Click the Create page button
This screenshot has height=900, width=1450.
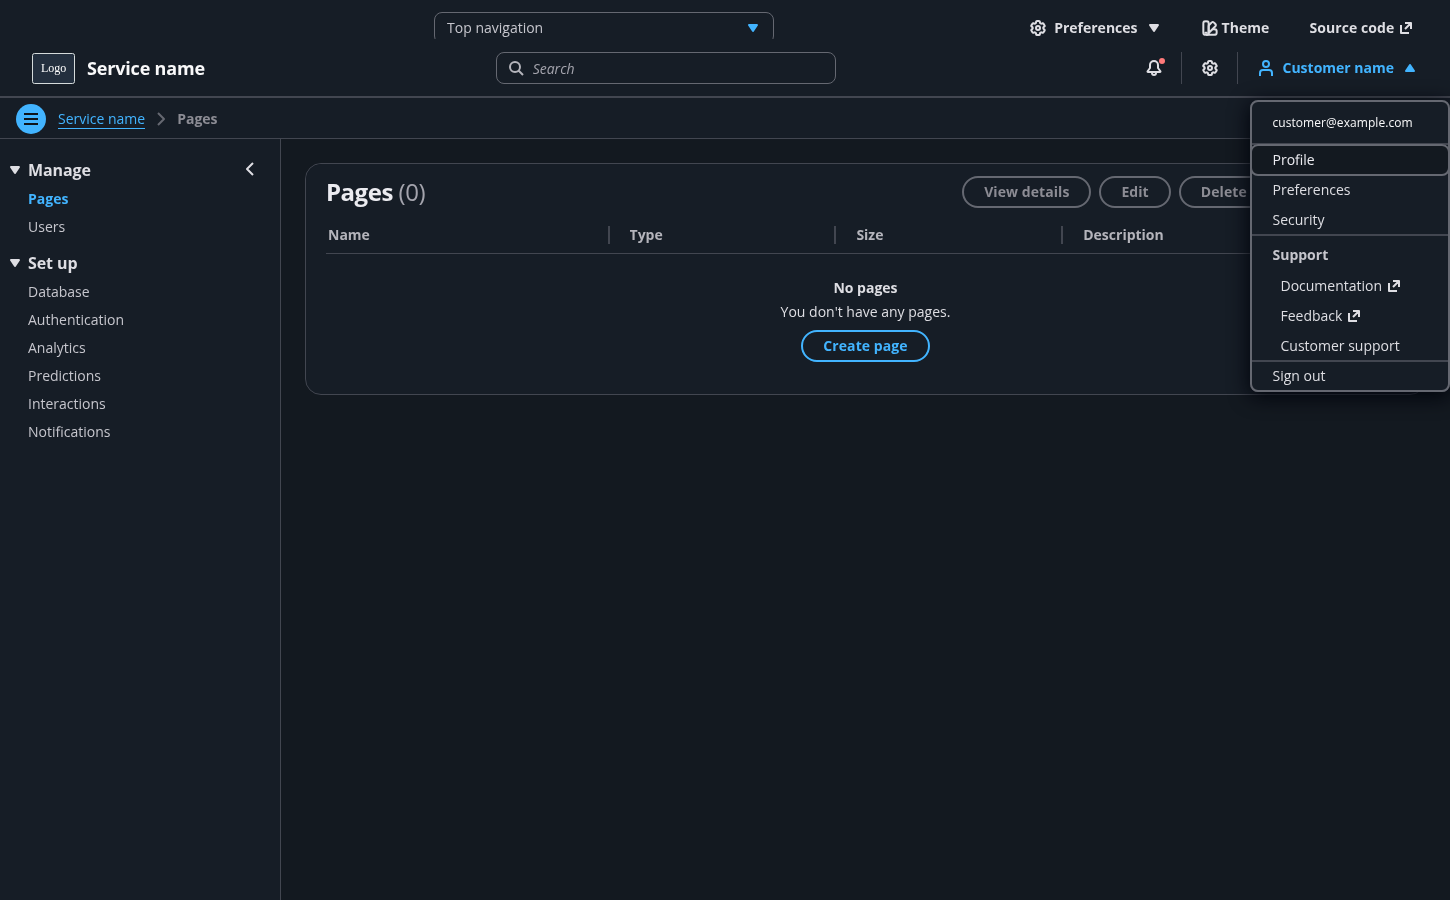click(x=865, y=346)
